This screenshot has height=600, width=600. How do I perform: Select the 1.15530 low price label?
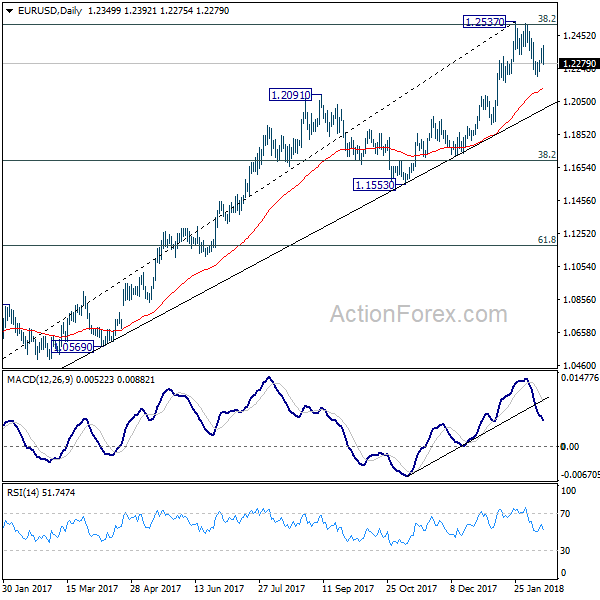click(x=374, y=185)
